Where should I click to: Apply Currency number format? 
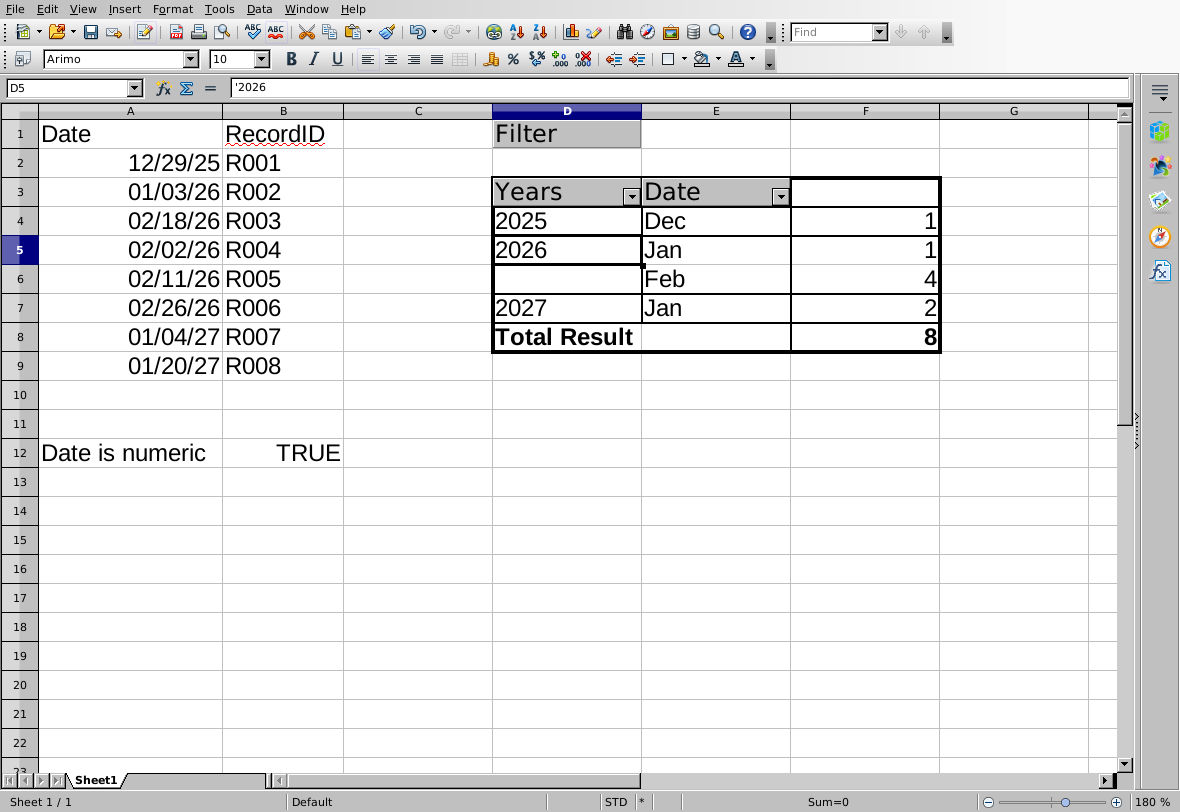(491, 59)
